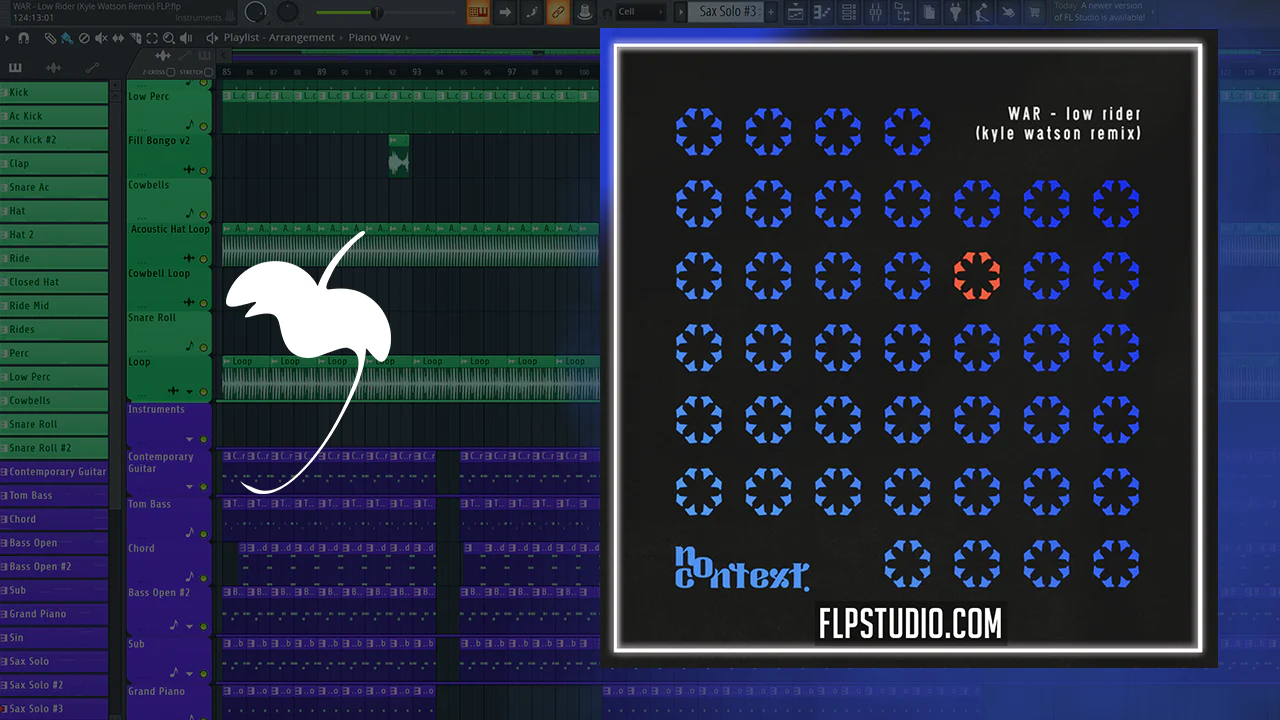Click the main headphones icon near Cell
The image size is (1280, 720).
[608, 13]
